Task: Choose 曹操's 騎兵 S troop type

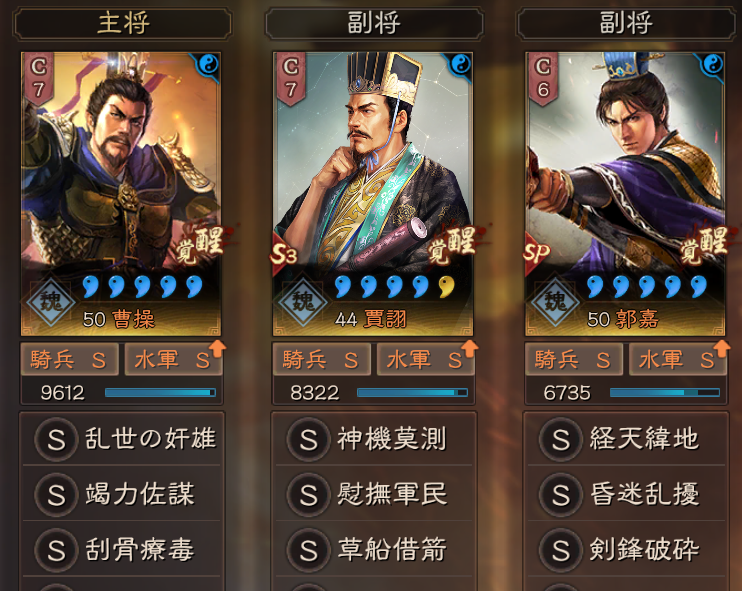Action: [69, 360]
